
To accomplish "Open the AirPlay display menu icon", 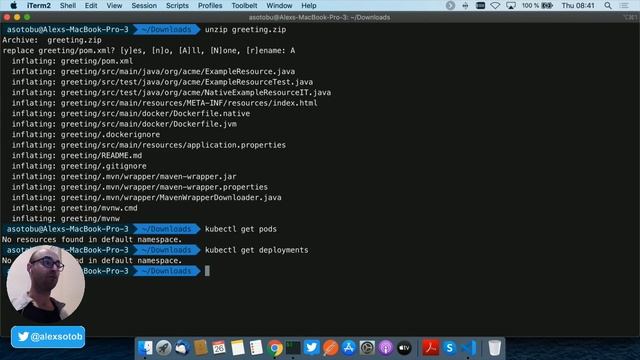I will coord(511,6).
